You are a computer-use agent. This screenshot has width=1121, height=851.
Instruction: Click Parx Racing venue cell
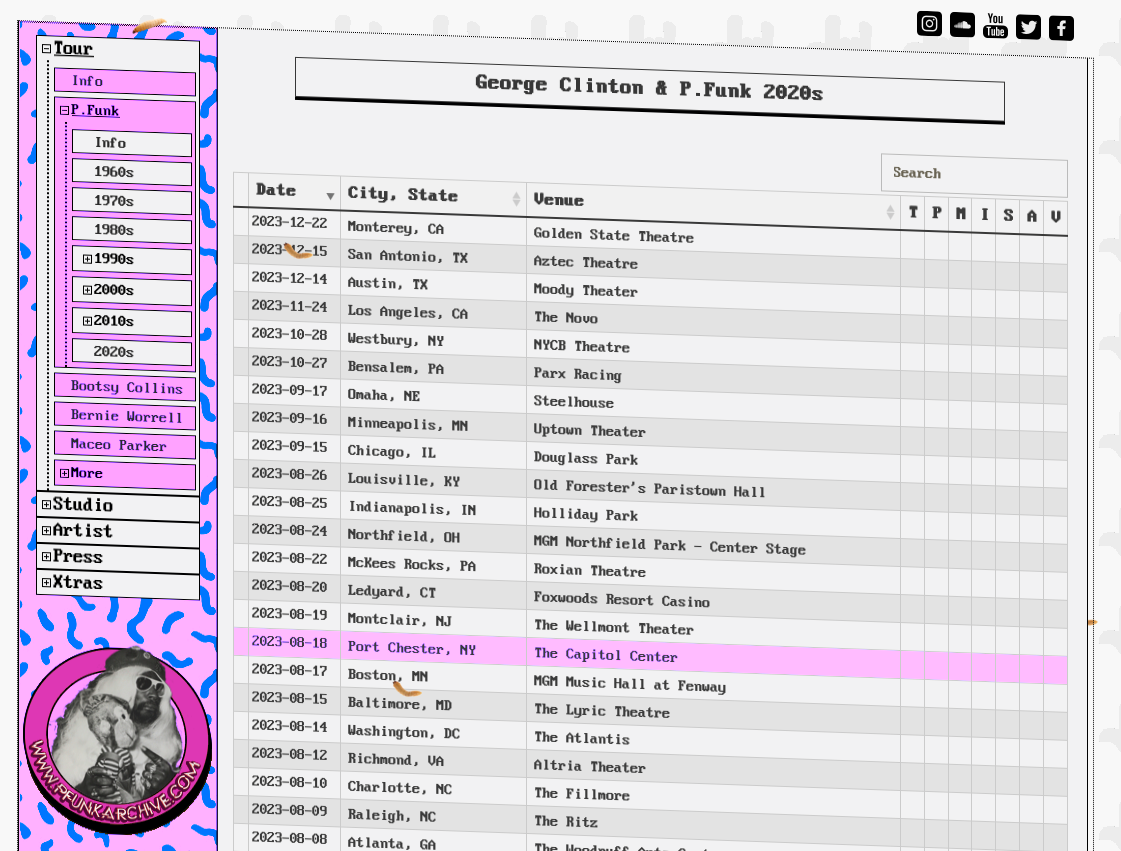(x=713, y=377)
